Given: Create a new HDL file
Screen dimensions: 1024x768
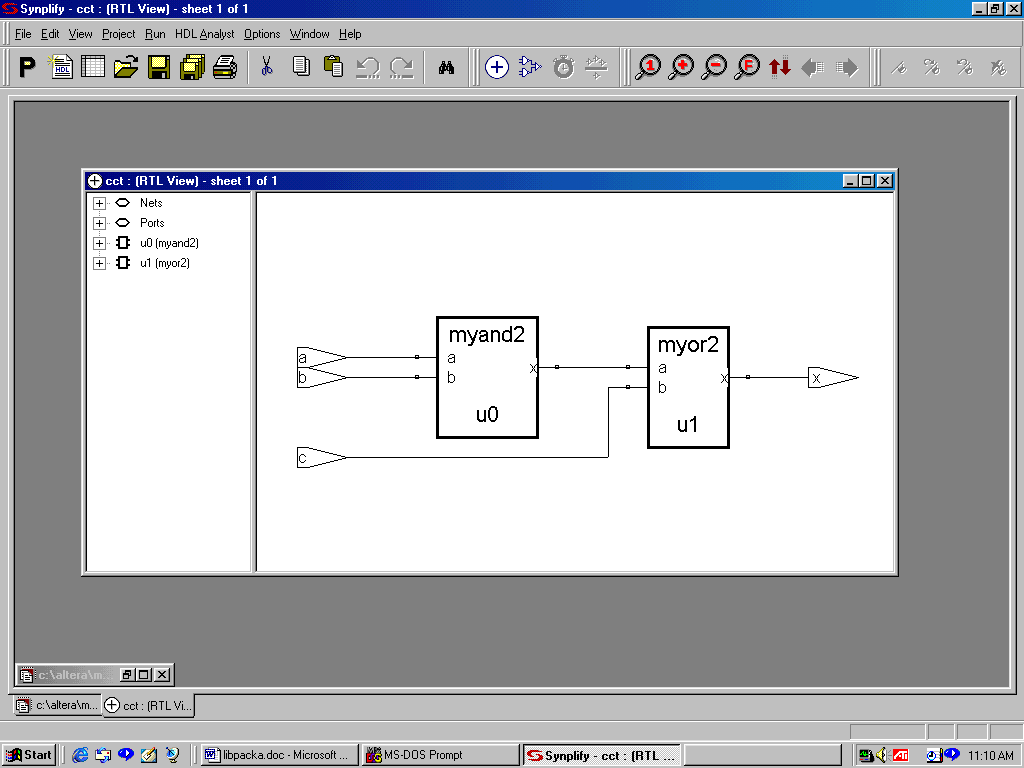Looking at the screenshot, I should pyautogui.click(x=60, y=67).
